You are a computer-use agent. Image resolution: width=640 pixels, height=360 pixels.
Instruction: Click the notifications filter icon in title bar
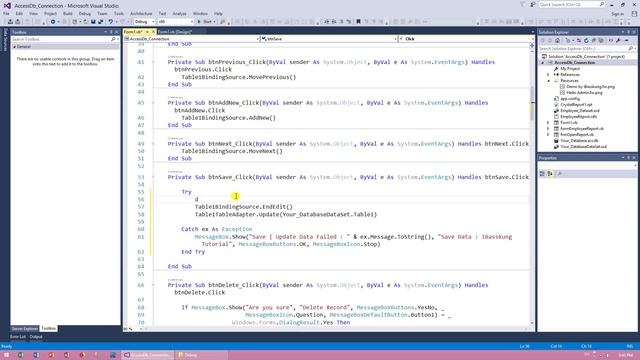coord(522,4)
